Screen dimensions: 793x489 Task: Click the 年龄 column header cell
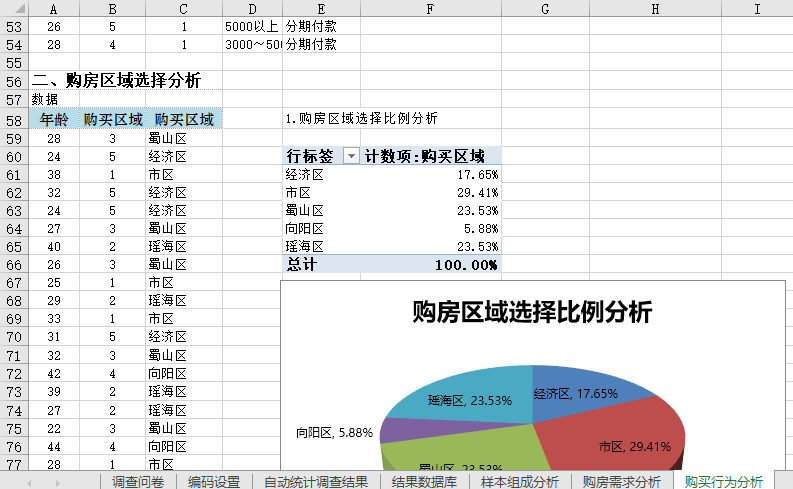tap(53, 120)
